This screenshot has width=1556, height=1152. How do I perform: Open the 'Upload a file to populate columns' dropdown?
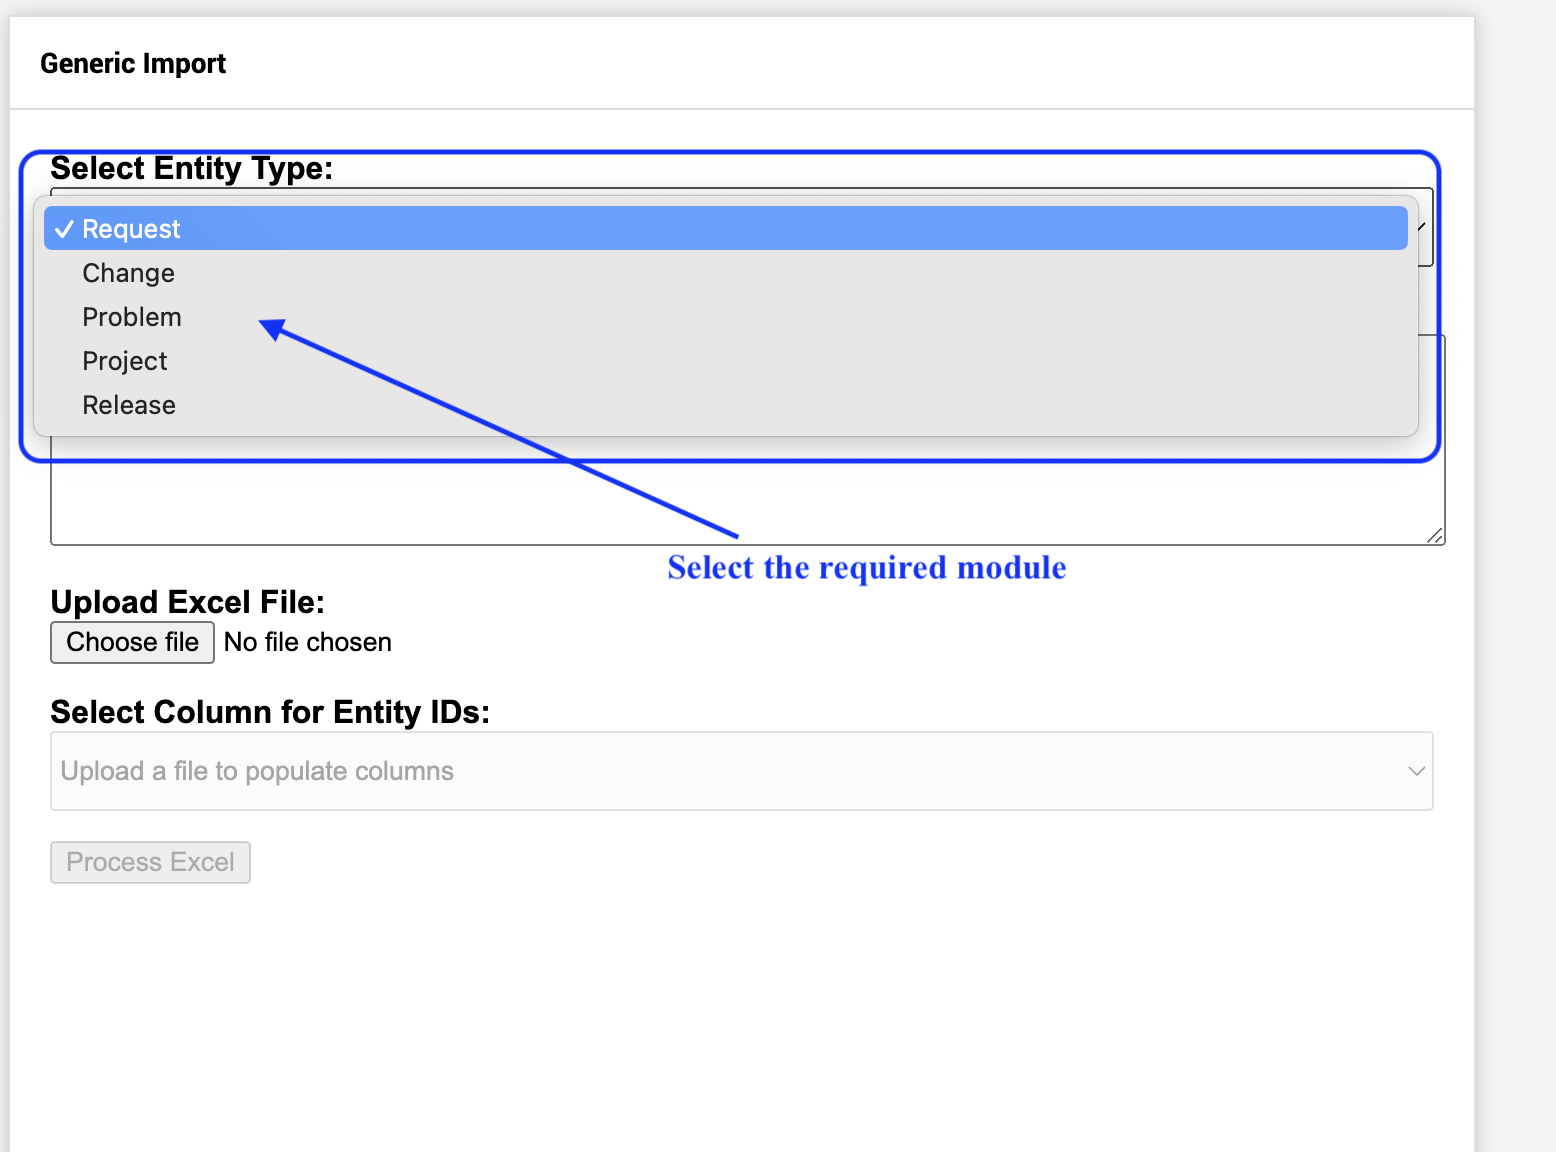(741, 771)
